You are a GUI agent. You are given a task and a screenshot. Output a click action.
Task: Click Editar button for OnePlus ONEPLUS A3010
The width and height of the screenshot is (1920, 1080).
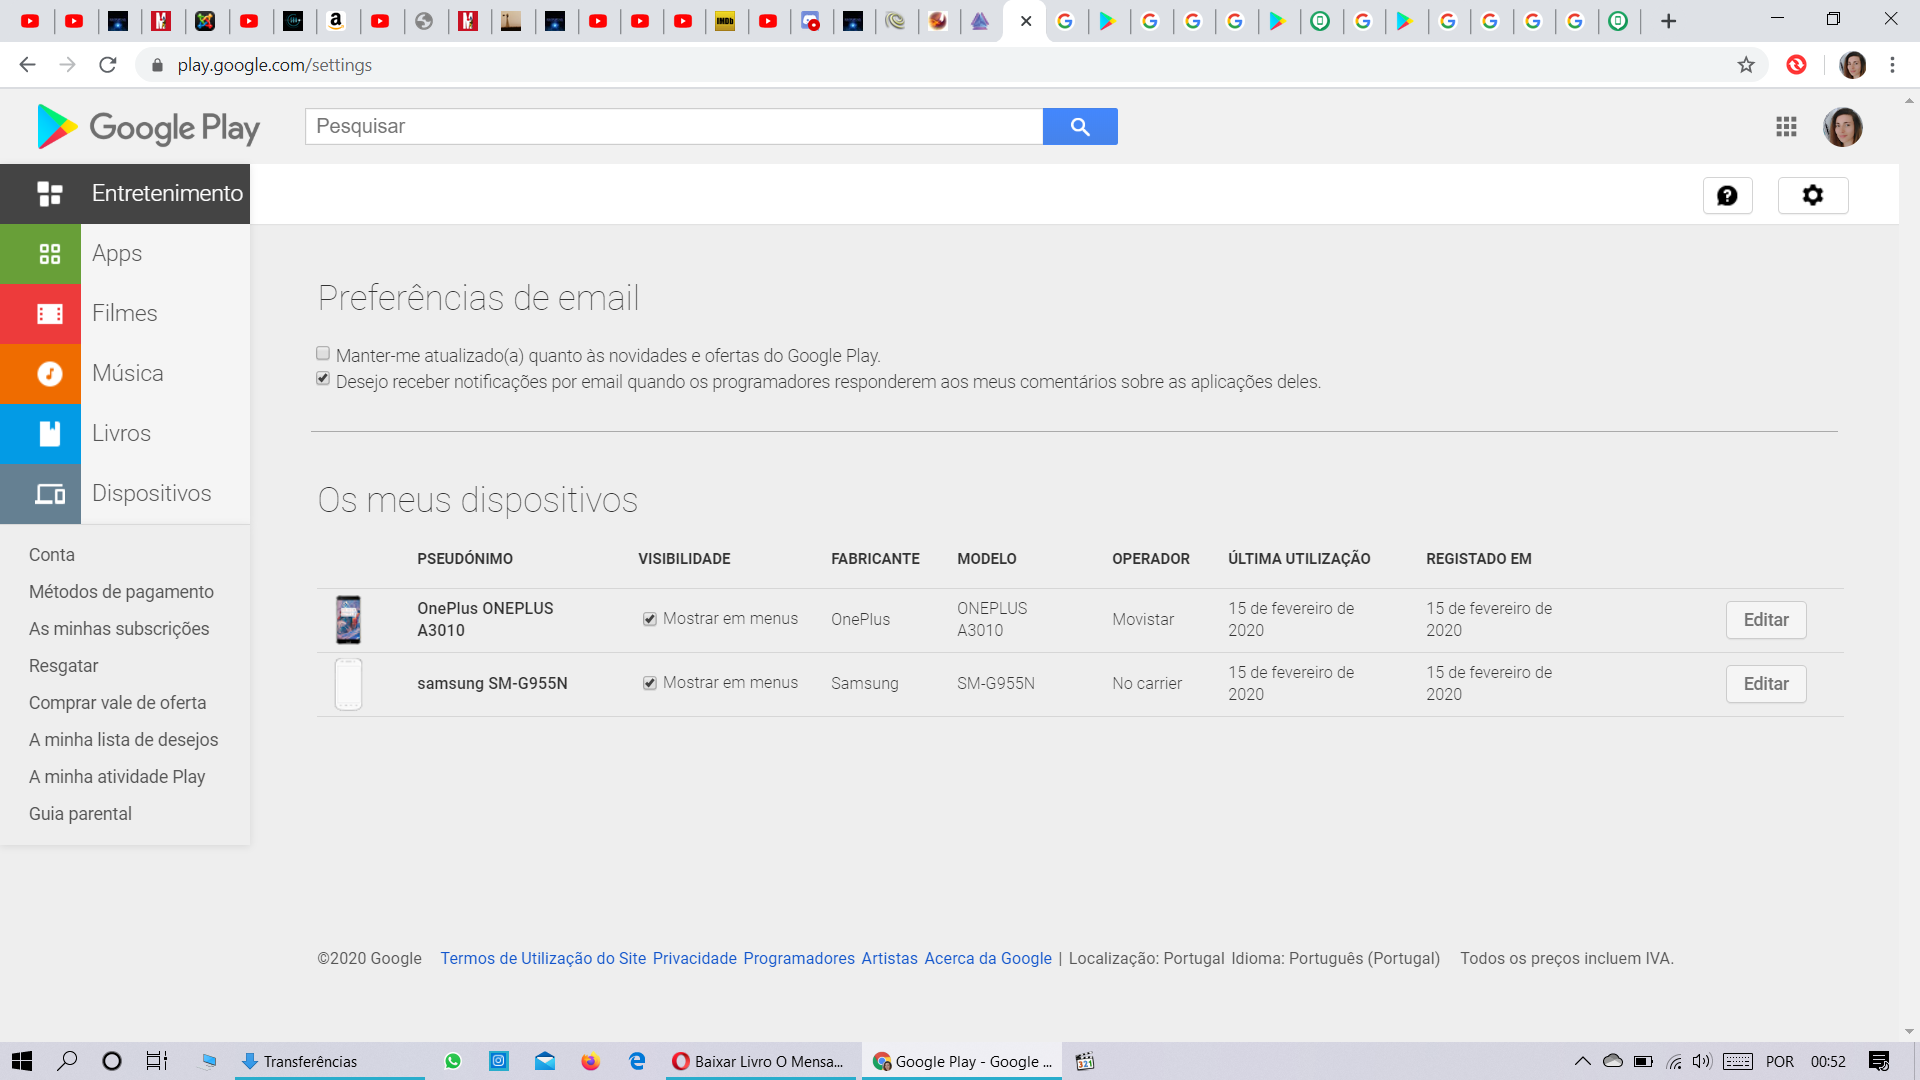tap(1766, 620)
